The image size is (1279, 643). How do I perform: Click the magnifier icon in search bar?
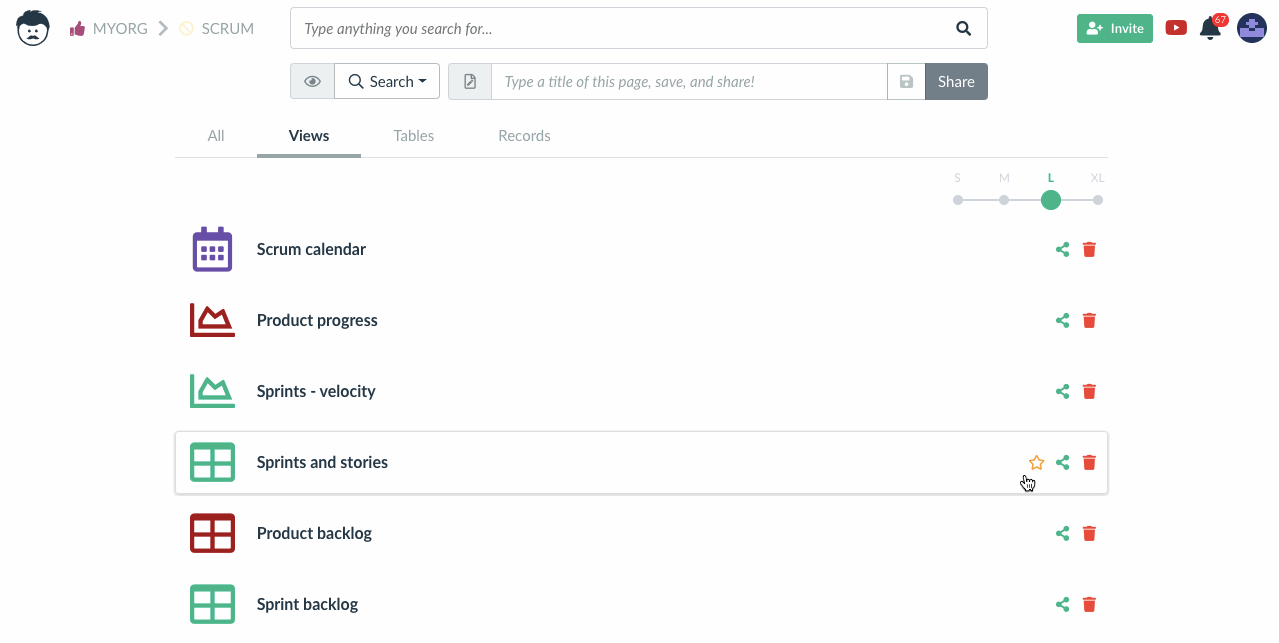pyautogui.click(x=963, y=28)
